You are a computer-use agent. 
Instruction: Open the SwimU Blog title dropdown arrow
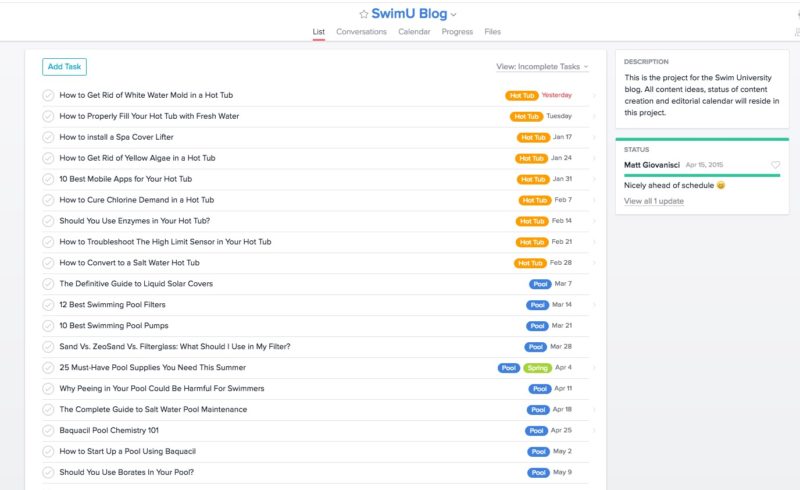(454, 15)
